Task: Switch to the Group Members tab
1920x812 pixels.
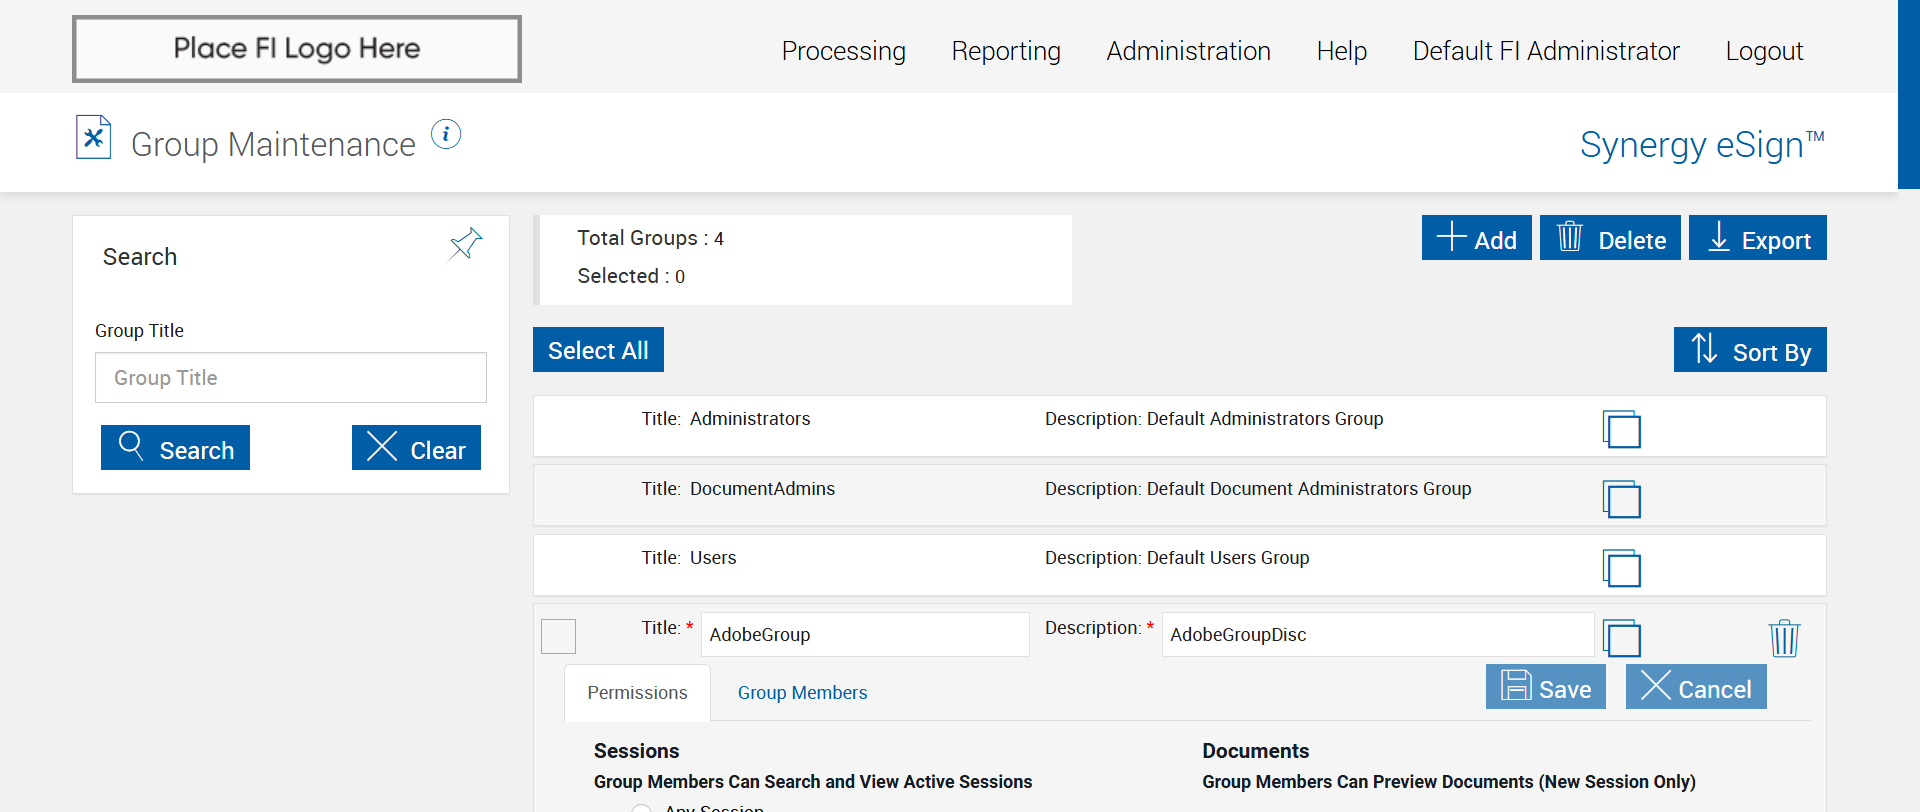Action: point(802,693)
